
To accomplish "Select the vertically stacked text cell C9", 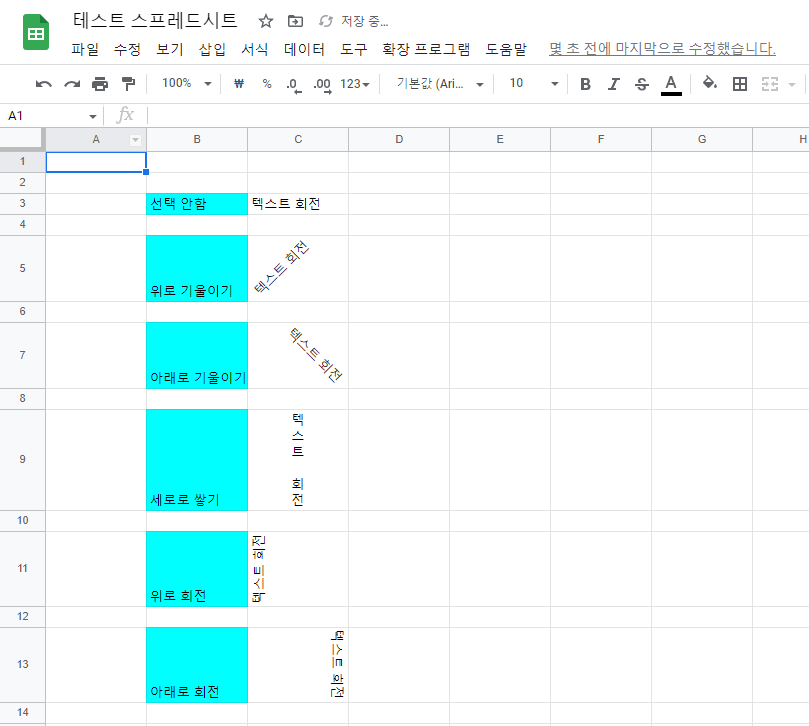I will point(298,460).
